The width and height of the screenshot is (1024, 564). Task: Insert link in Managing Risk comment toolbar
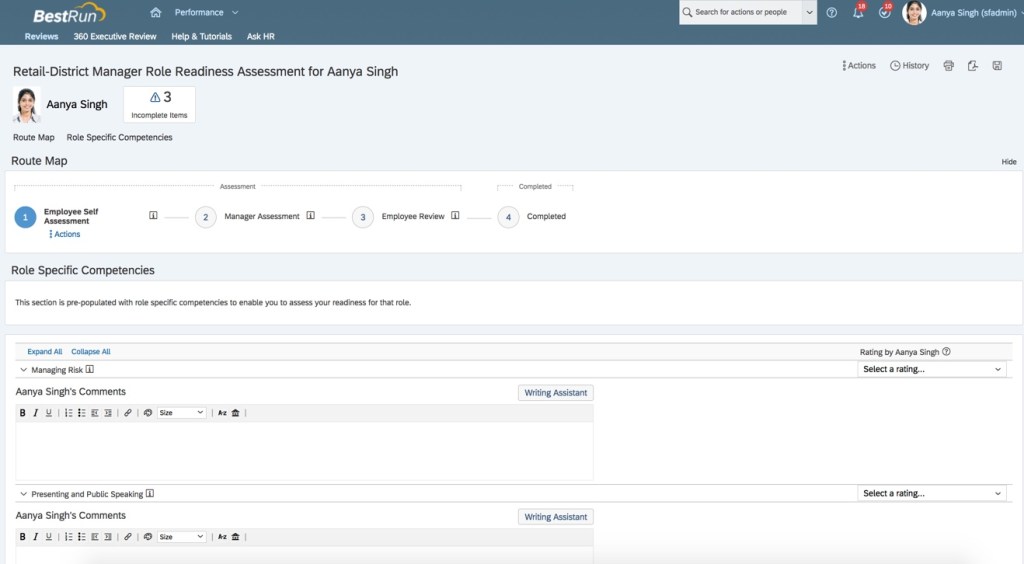pos(128,413)
